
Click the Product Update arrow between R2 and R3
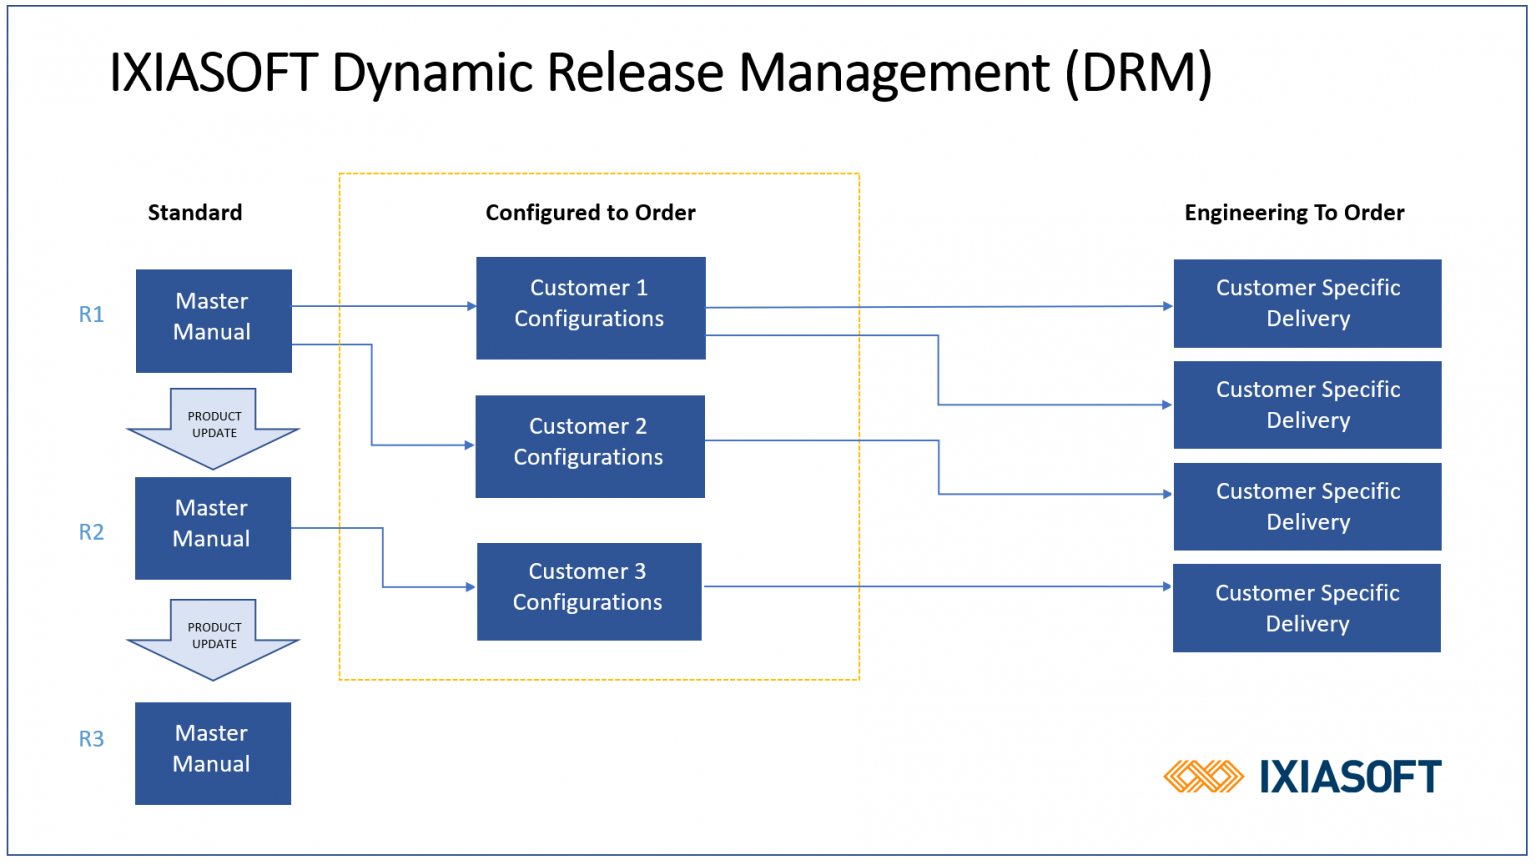click(x=213, y=640)
